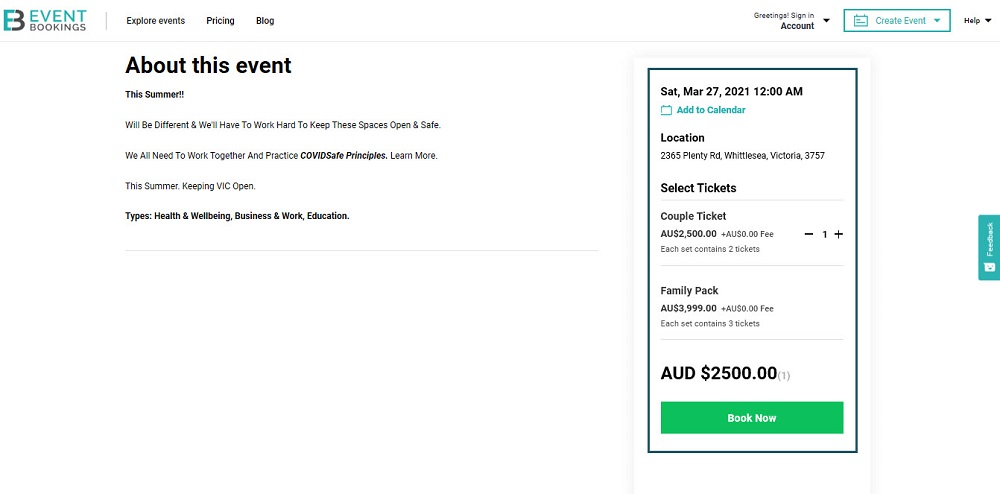
Task: Click the Greetings Sign in Account text
Action: [784, 20]
